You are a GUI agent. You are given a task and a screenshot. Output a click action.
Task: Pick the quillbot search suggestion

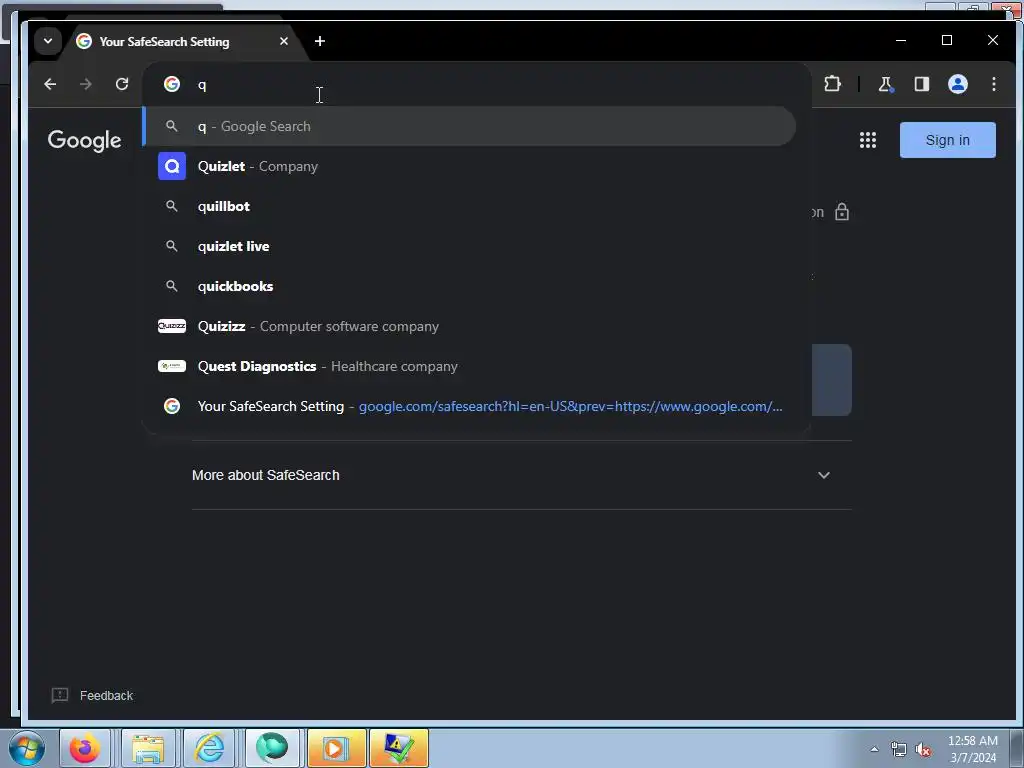click(470, 206)
